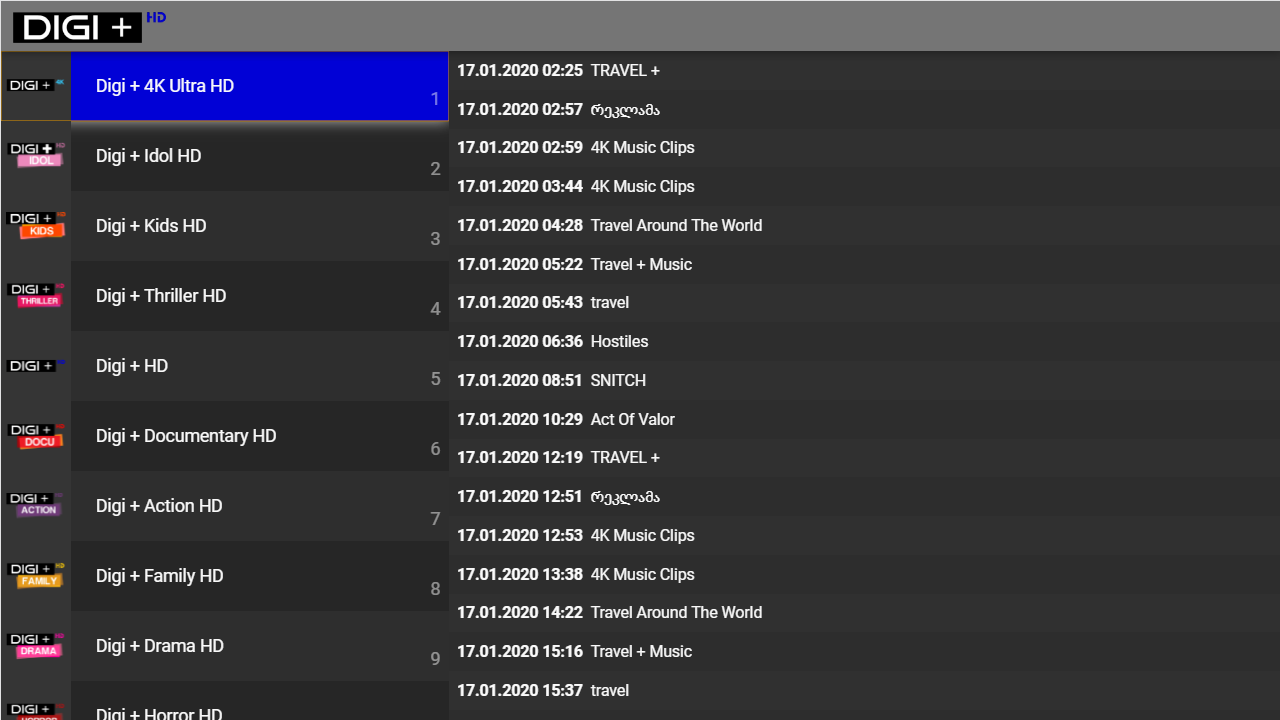Select the "Digi + Kids HD" channel name
The image size is (1280, 720).
(x=151, y=226)
